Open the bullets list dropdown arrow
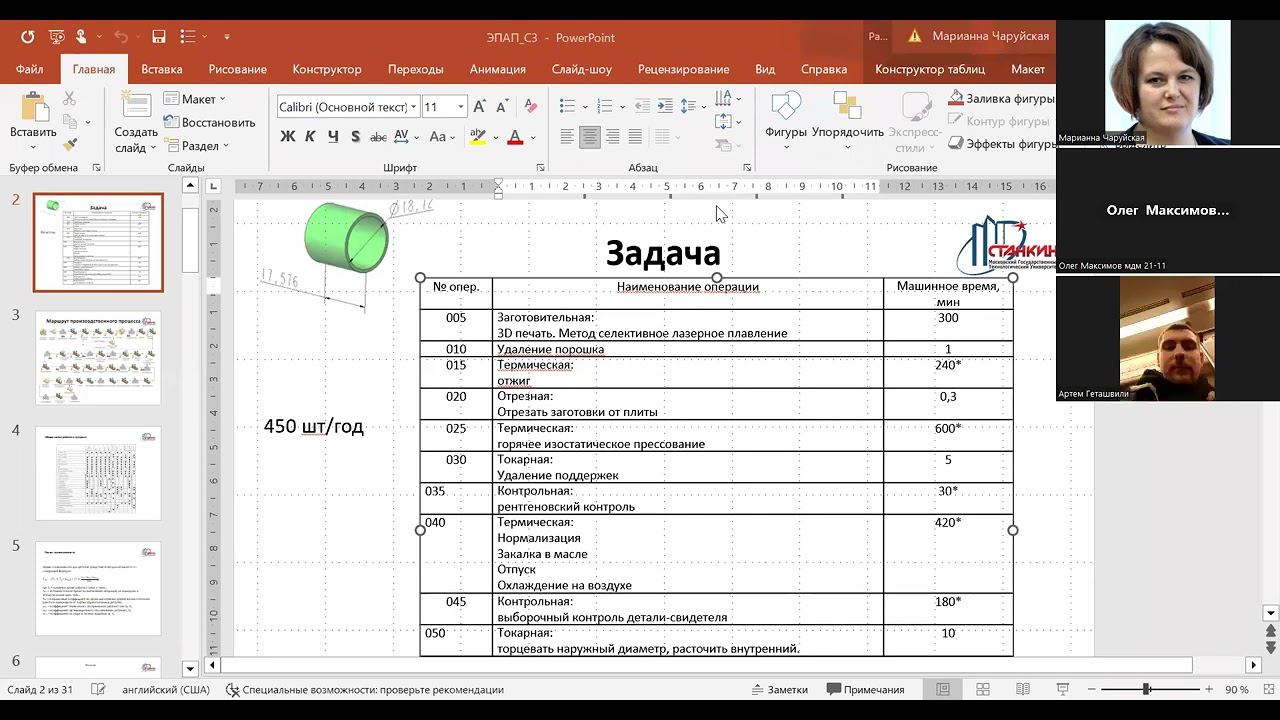1280x720 pixels. (x=584, y=107)
